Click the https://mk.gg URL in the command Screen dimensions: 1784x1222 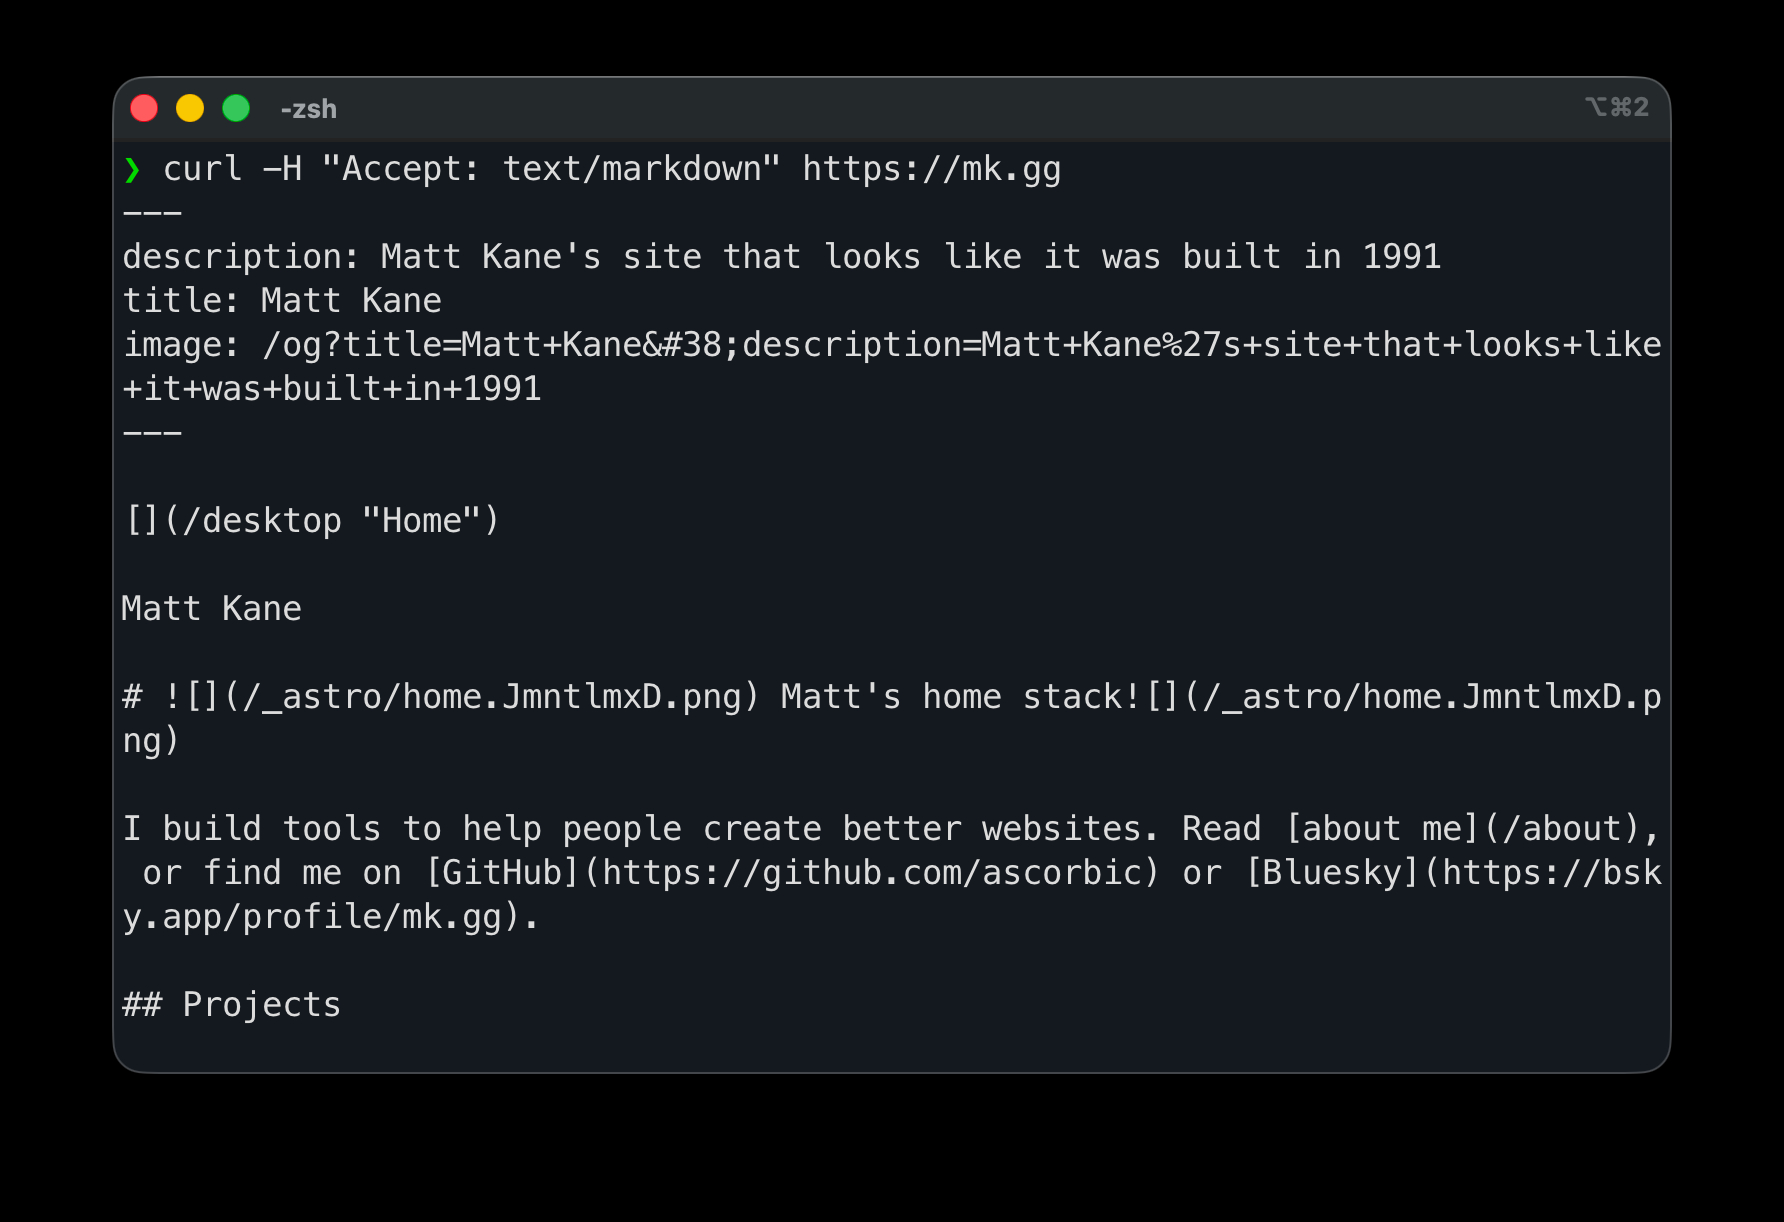click(x=931, y=170)
